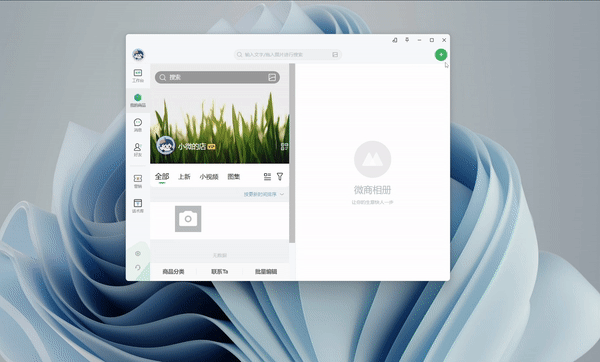Click the 批量编辑 button

266,271
